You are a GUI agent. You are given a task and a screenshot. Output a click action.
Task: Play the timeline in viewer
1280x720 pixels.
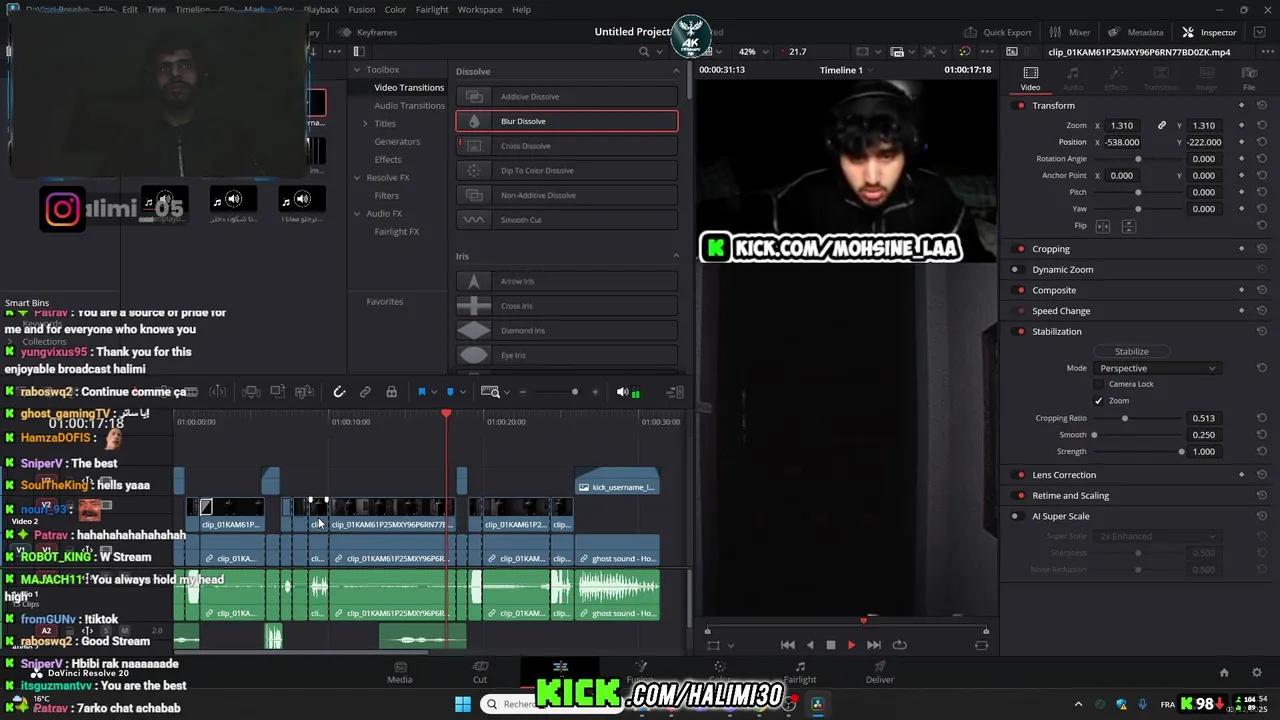851,645
